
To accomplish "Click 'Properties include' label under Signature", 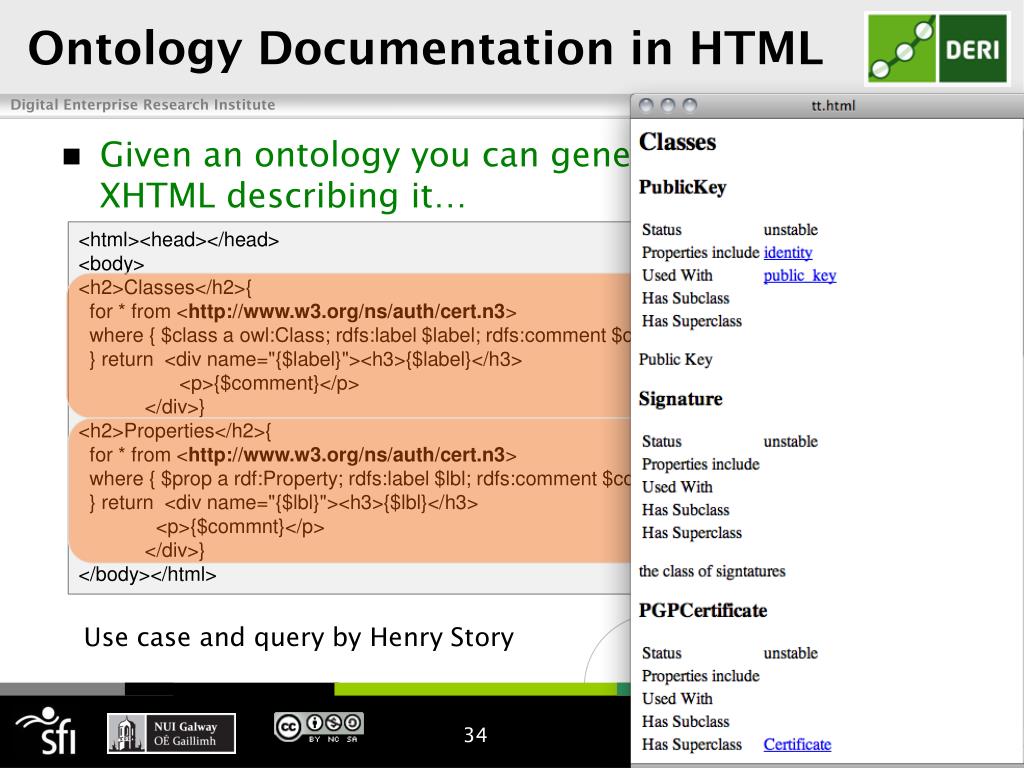I will [x=700, y=464].
